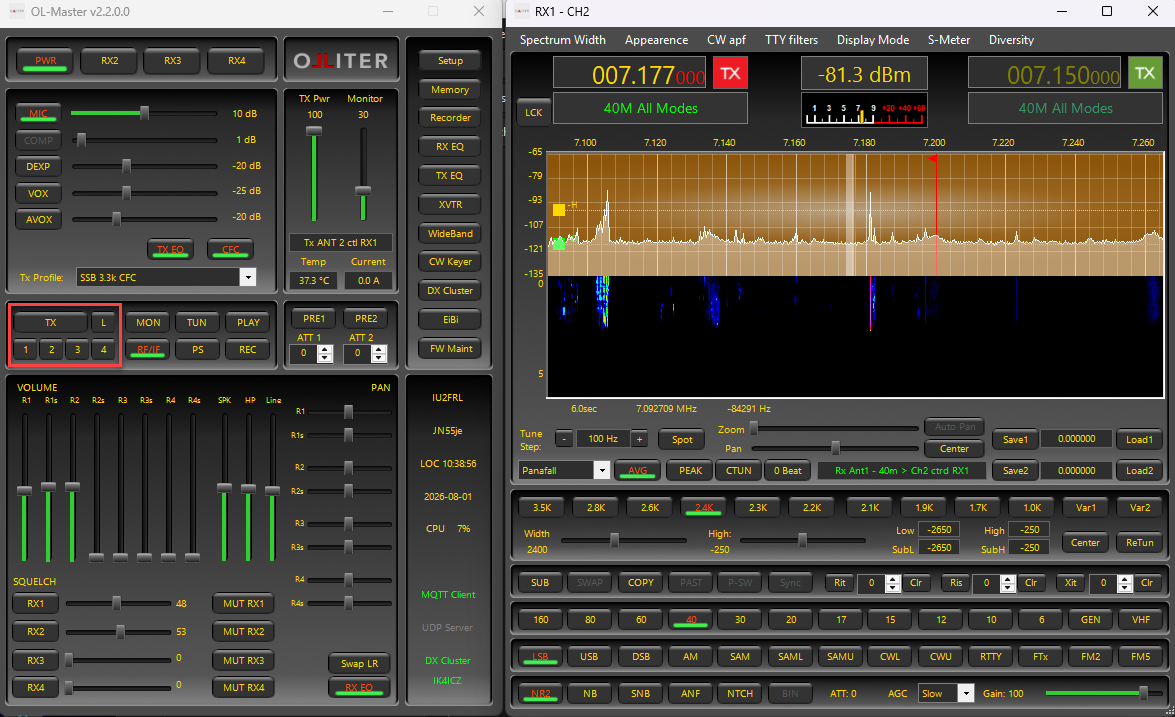Open the Memory panel button
The width and height of the screenshot is (1175, 717).
[x=450, y=89]
